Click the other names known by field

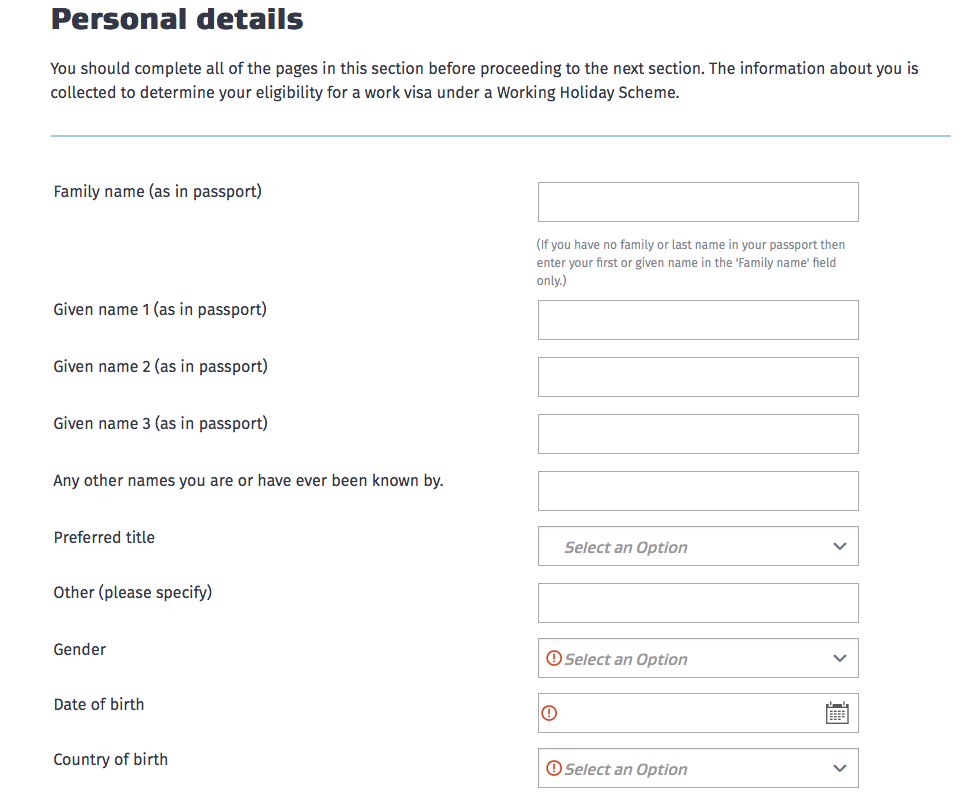coord(698,491)
